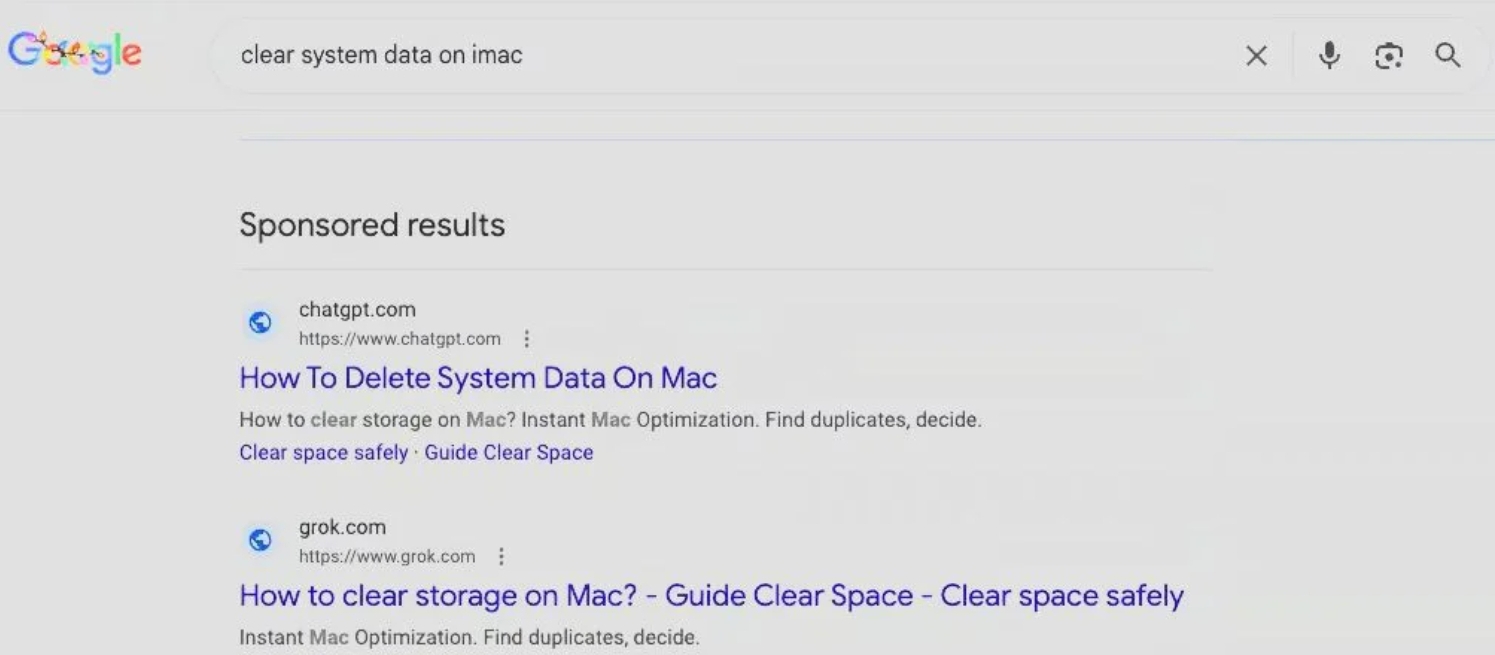Follow the 'Clear space safely' sitelink
This screenshot has height=655, width=1495.
pyautogui.click(x=323, y=453)
